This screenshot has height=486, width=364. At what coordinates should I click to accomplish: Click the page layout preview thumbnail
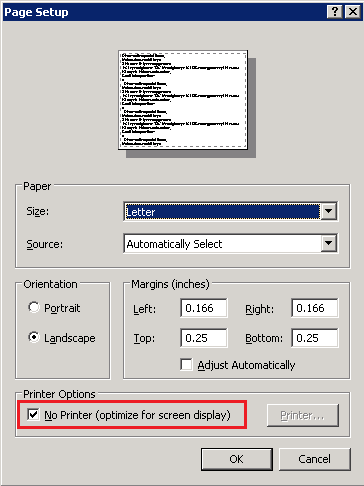[183, 100]
